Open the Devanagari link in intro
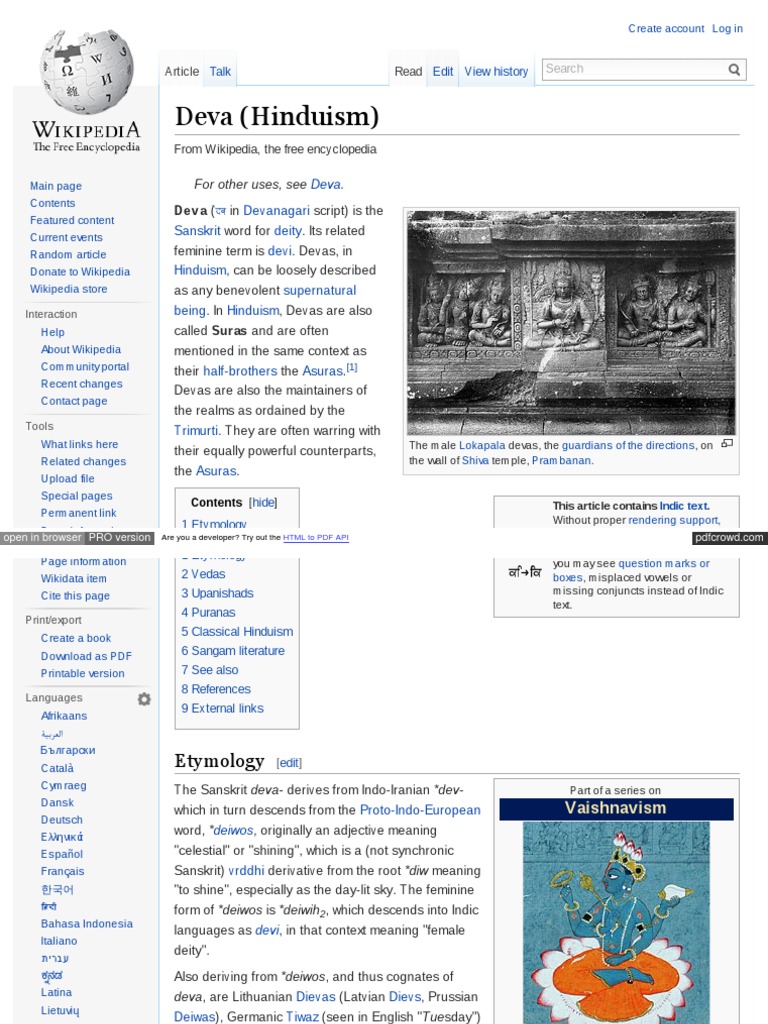This screenshot has height=1024, width=768. point(276,211)
